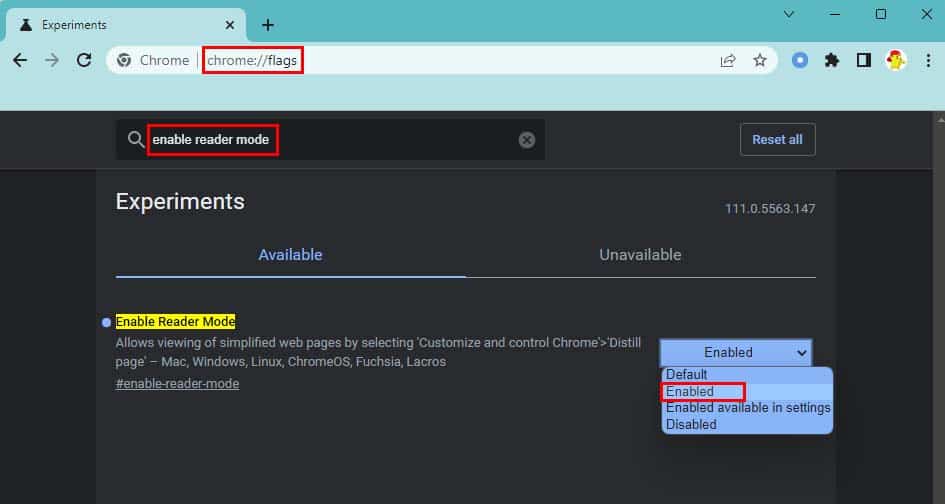Click the Enable Reader Mode title

point(175,322)
